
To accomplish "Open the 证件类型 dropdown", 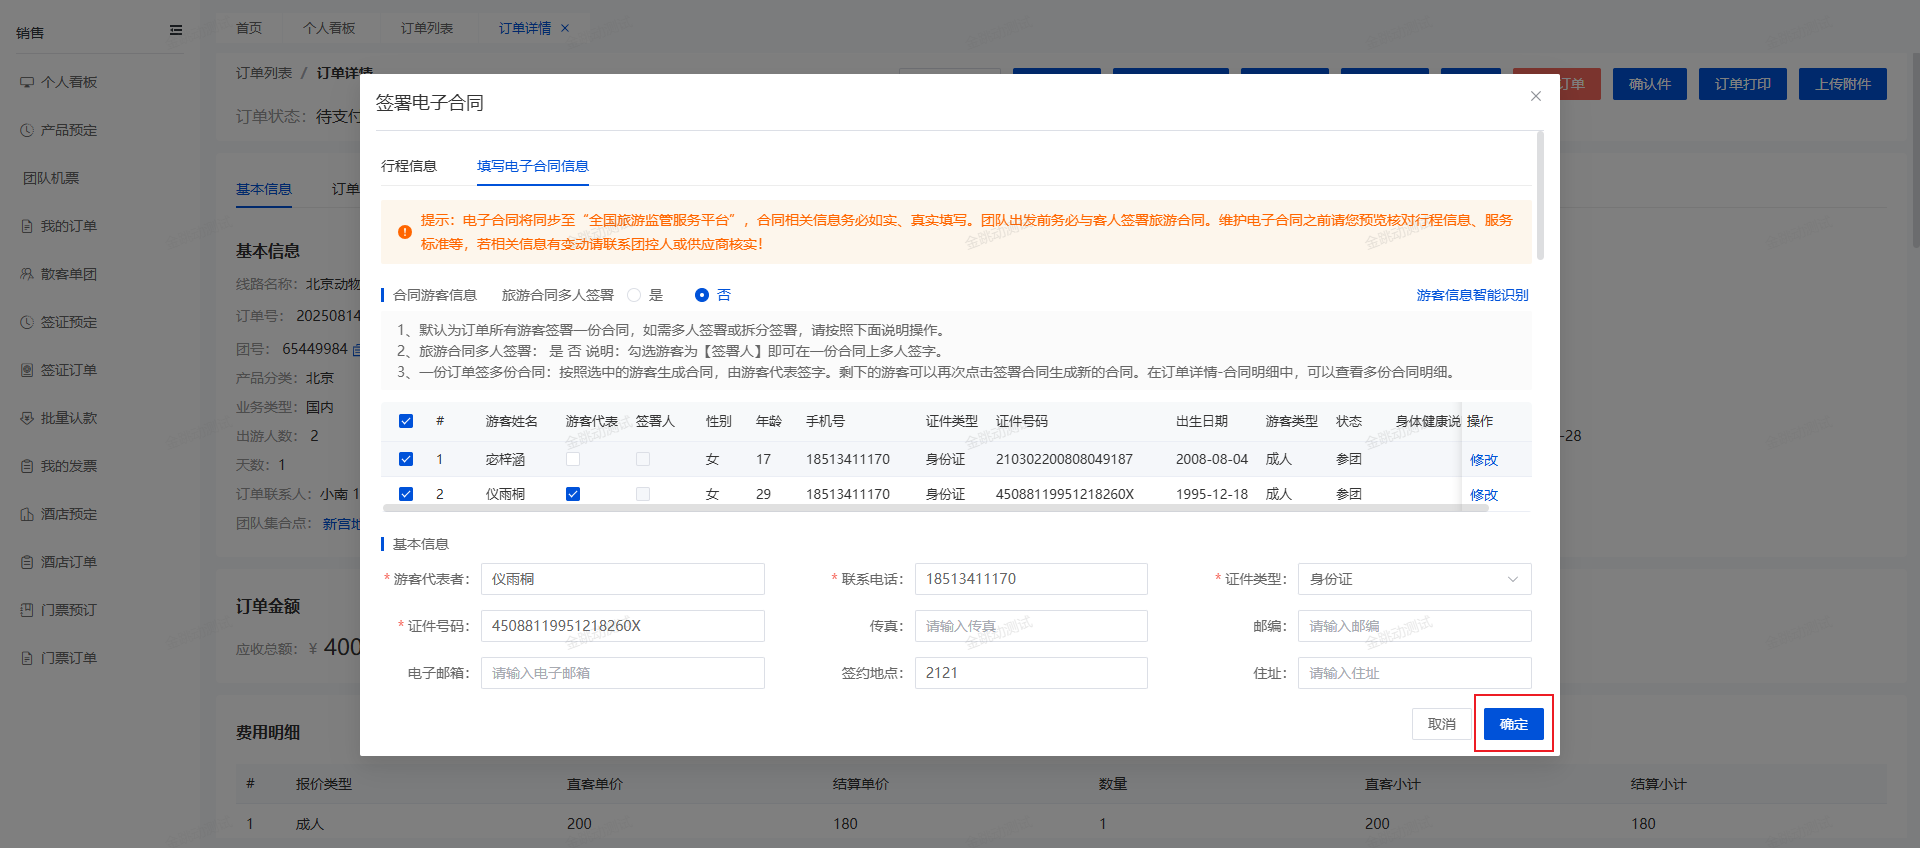I will click(1413, 579).
